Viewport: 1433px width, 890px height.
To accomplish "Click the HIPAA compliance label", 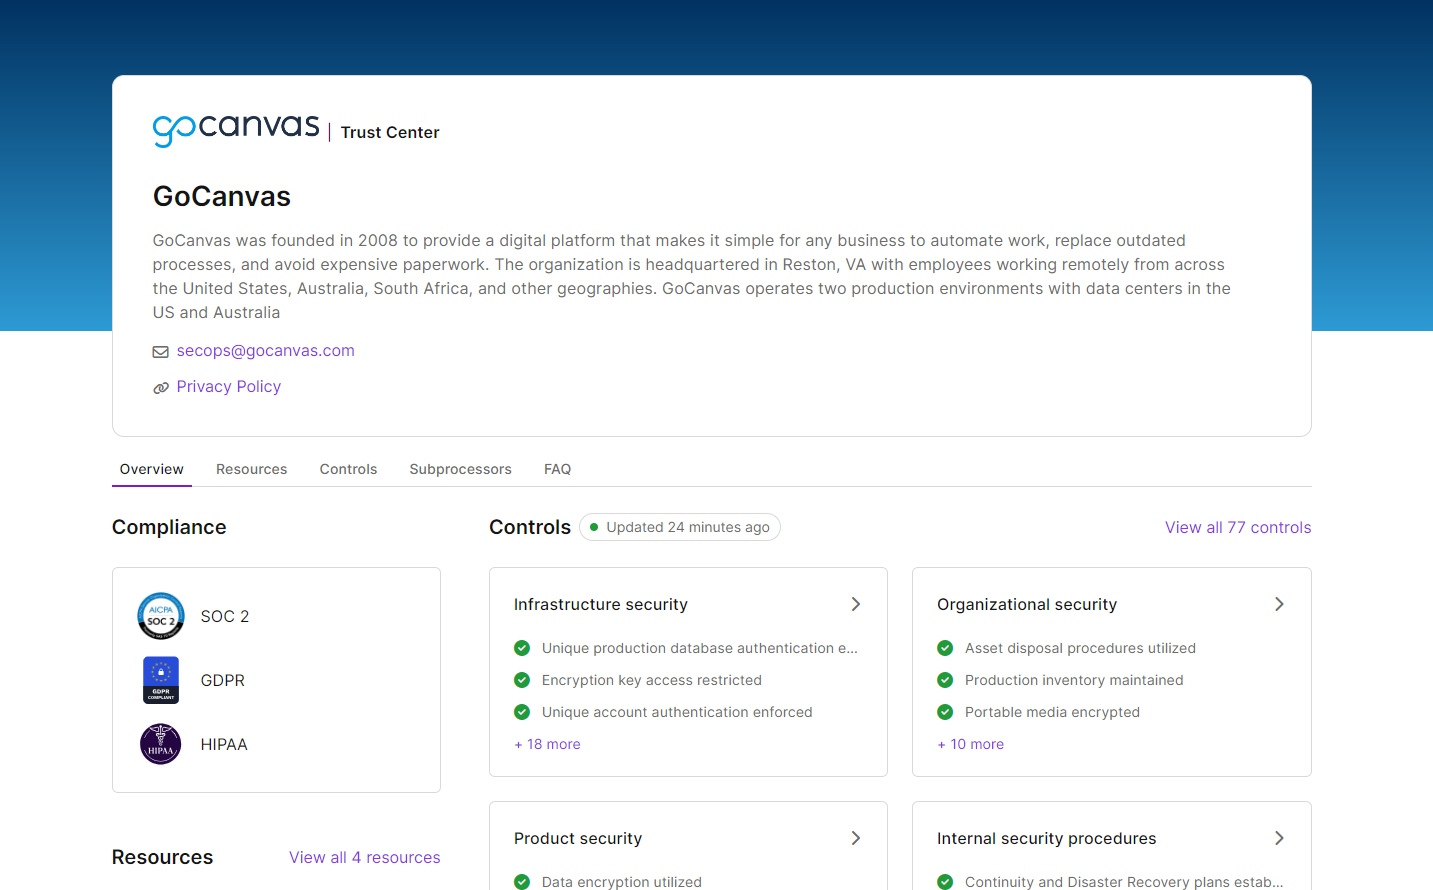I will (x=224, y=744).
